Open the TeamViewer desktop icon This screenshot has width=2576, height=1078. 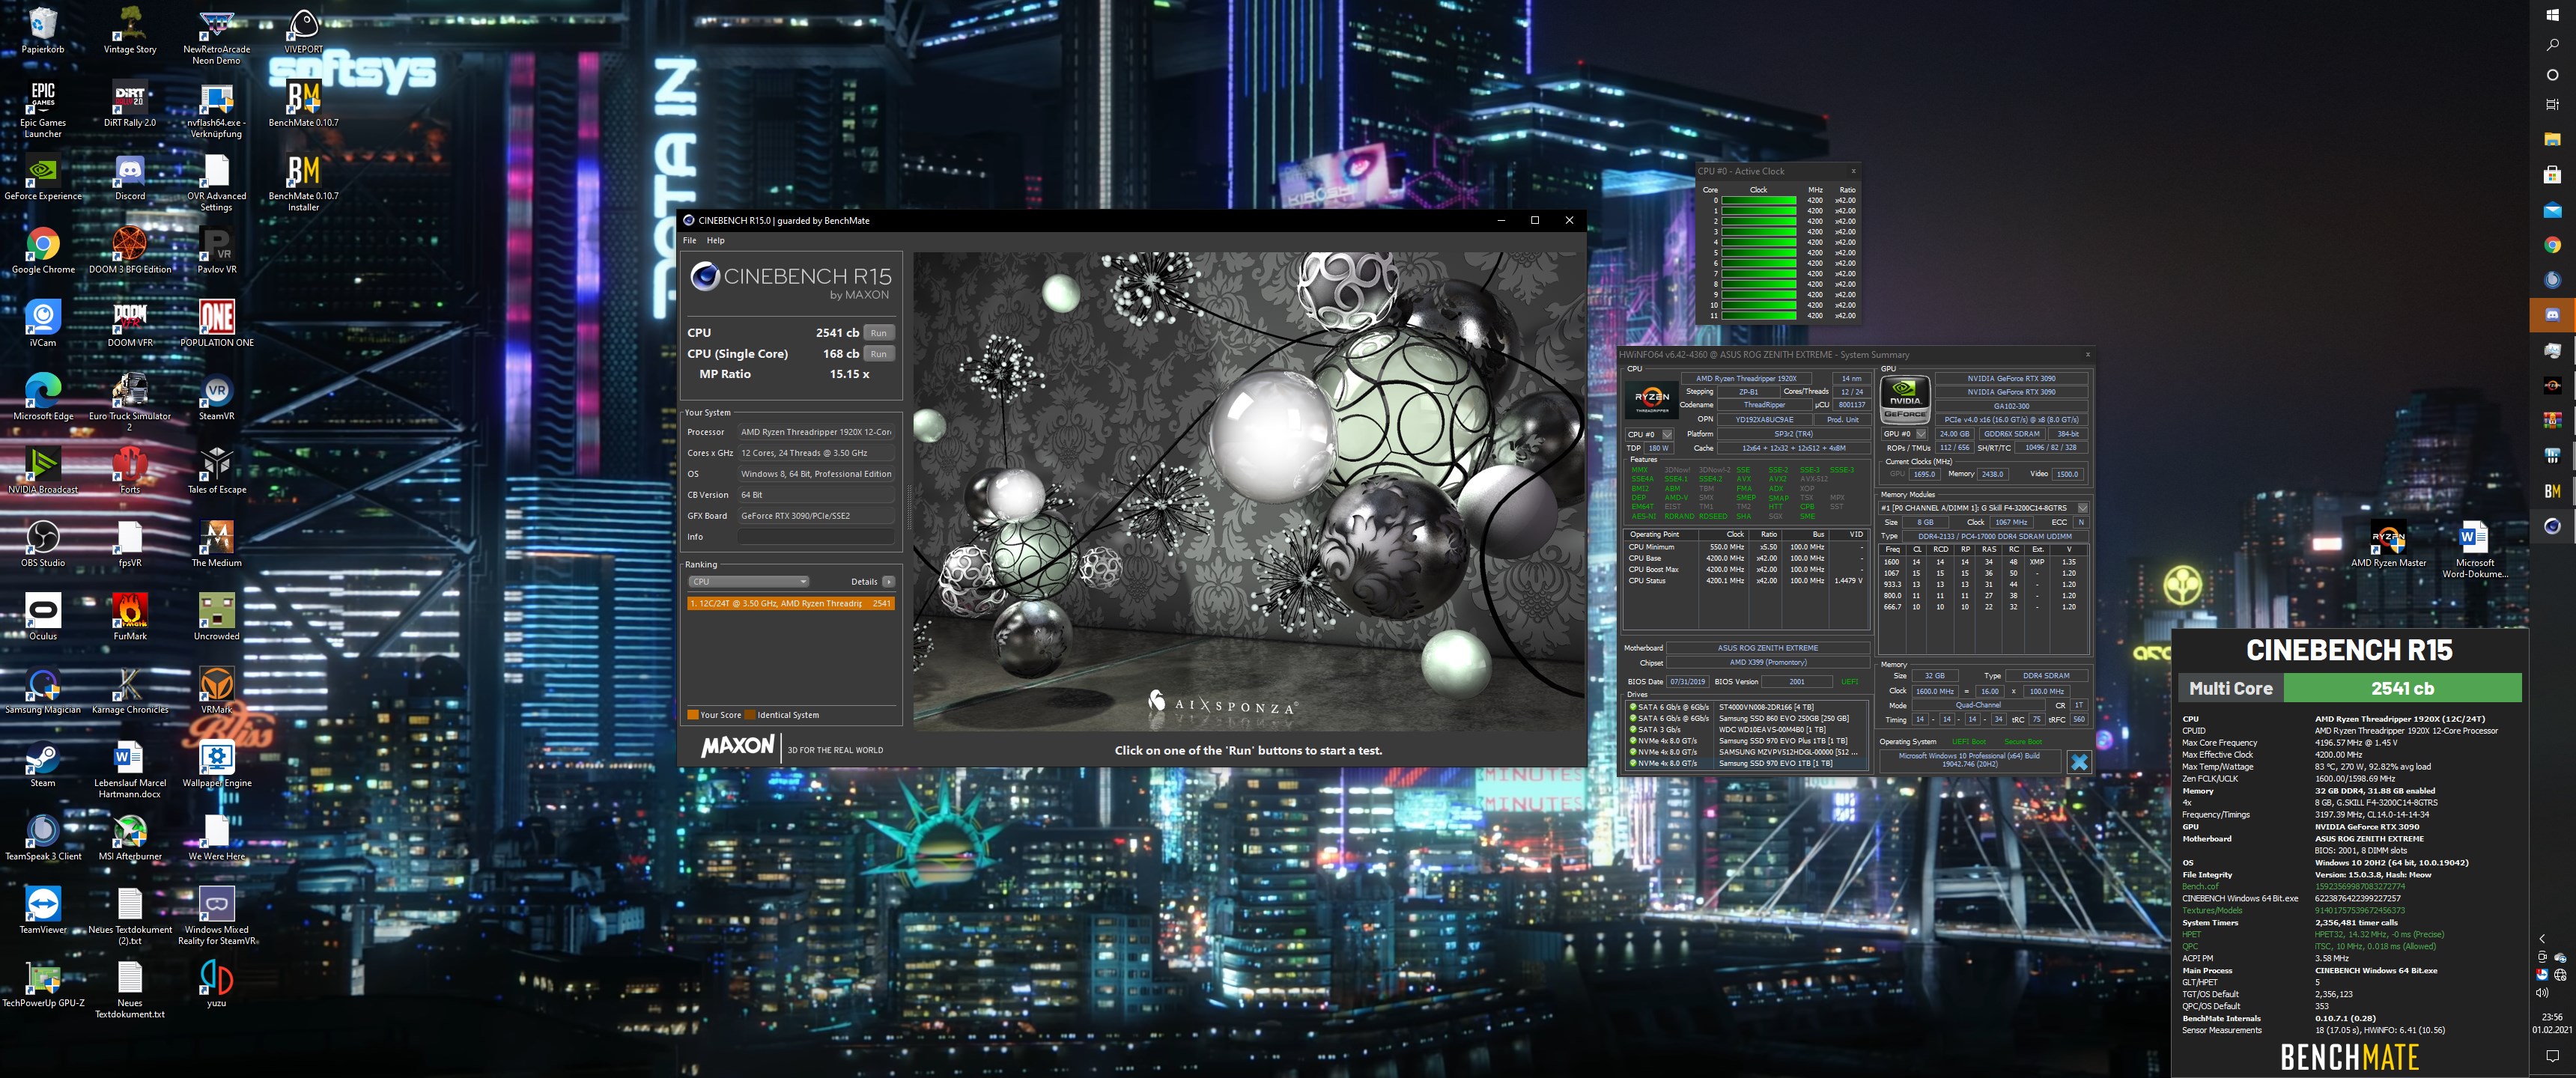click(x=43, y=911)
